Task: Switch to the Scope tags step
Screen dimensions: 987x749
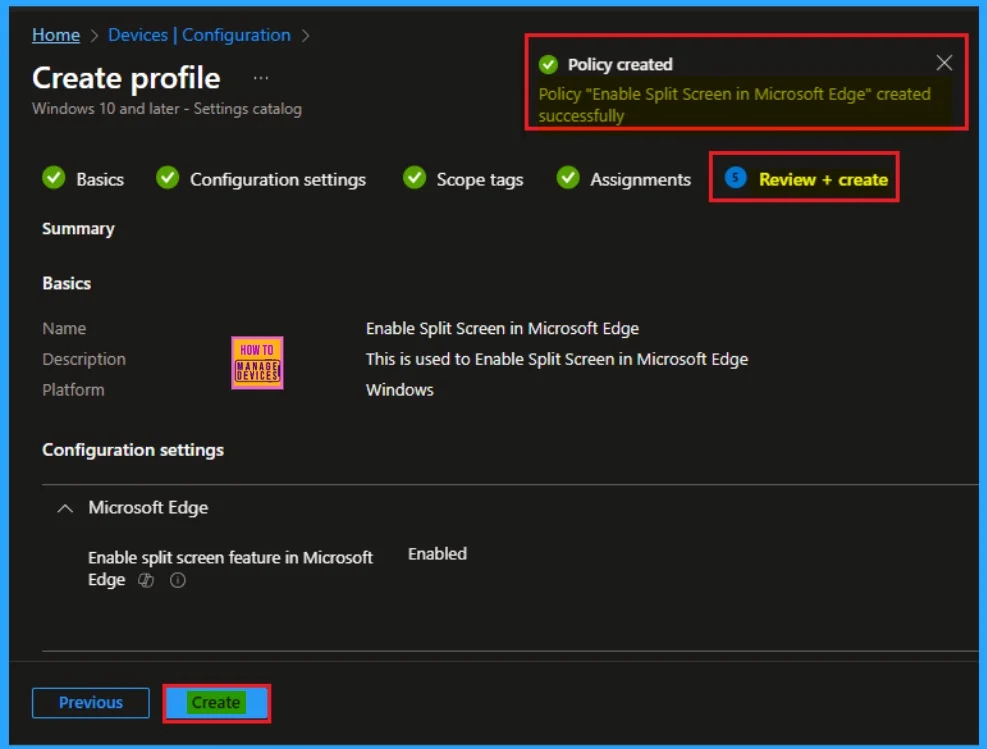Action: (480, 179)
